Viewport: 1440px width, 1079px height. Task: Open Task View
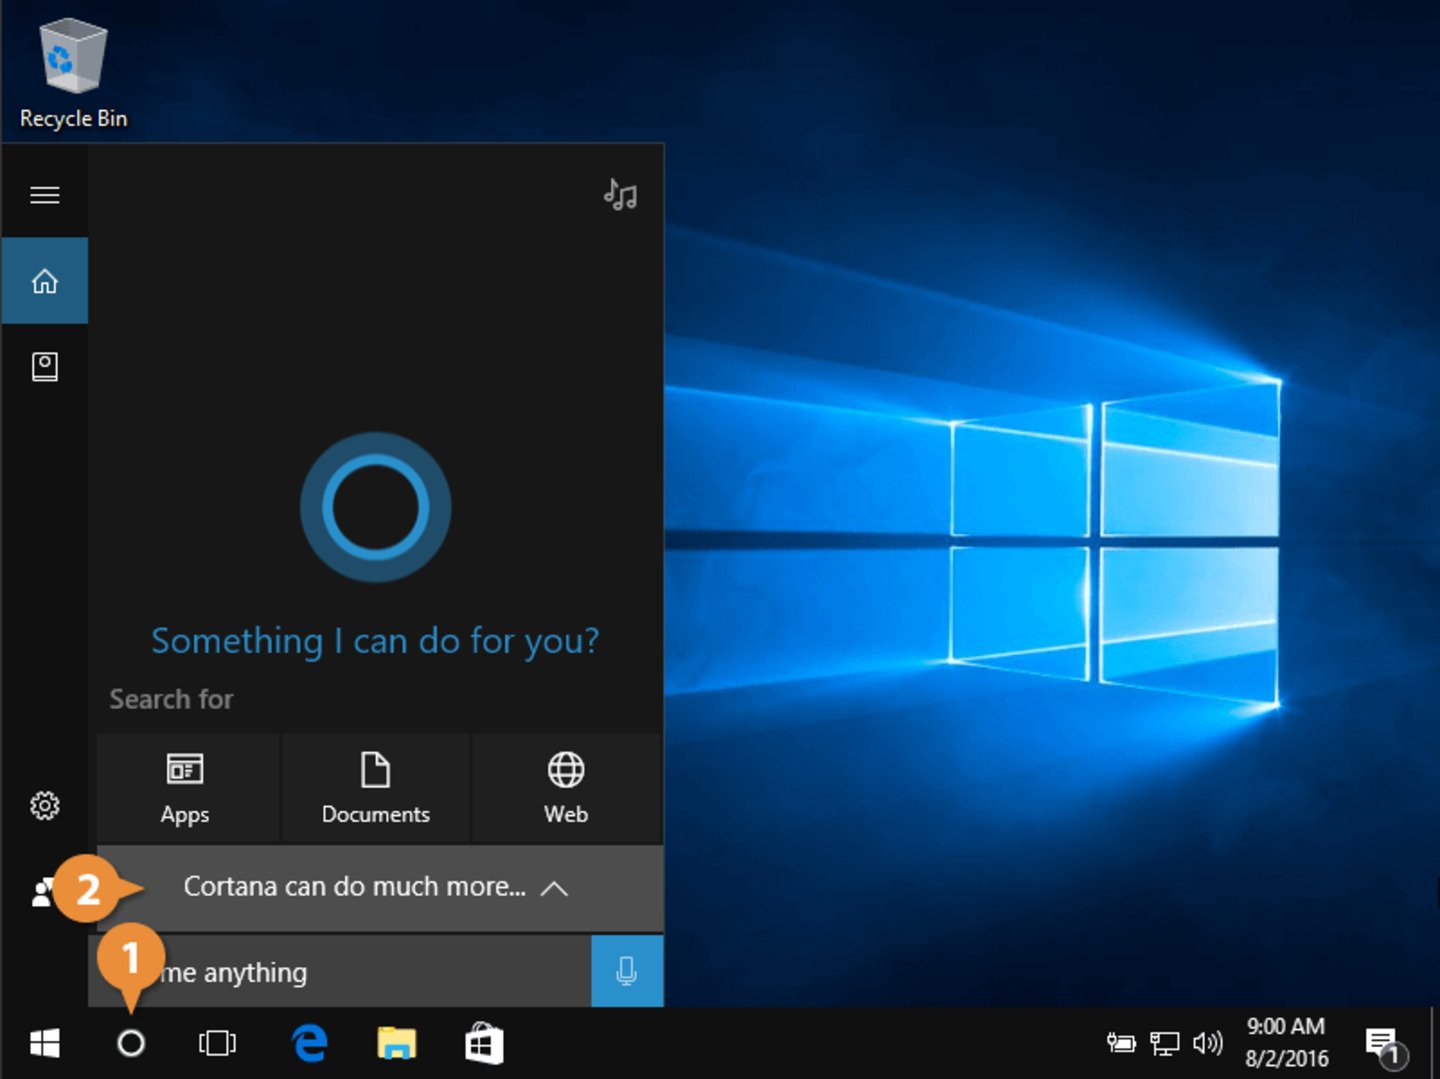coord(217,1043)
